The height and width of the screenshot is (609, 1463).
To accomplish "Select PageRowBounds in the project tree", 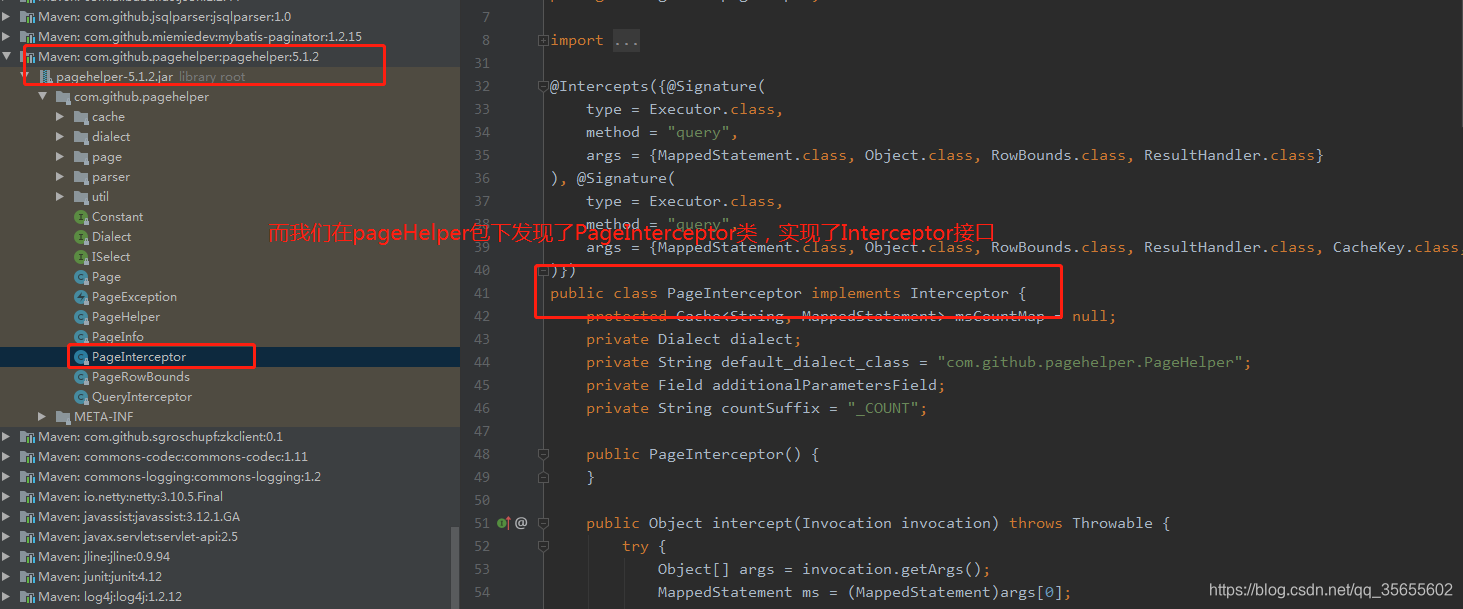I will click(141, 377).
